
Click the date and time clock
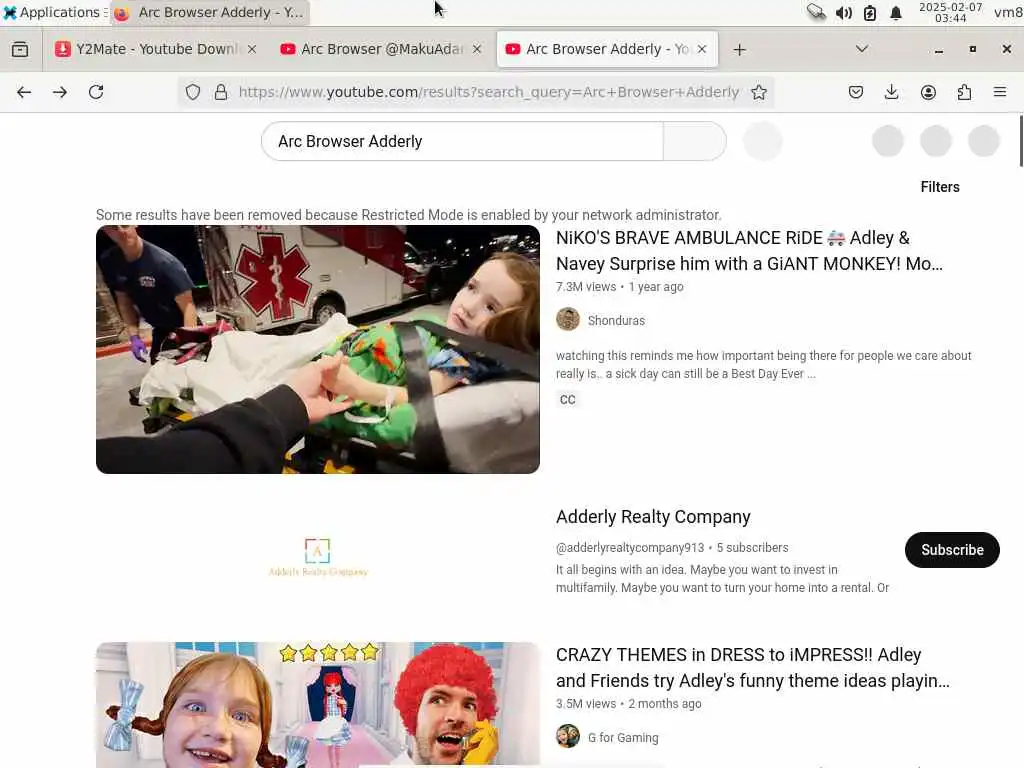click(950, 12)
